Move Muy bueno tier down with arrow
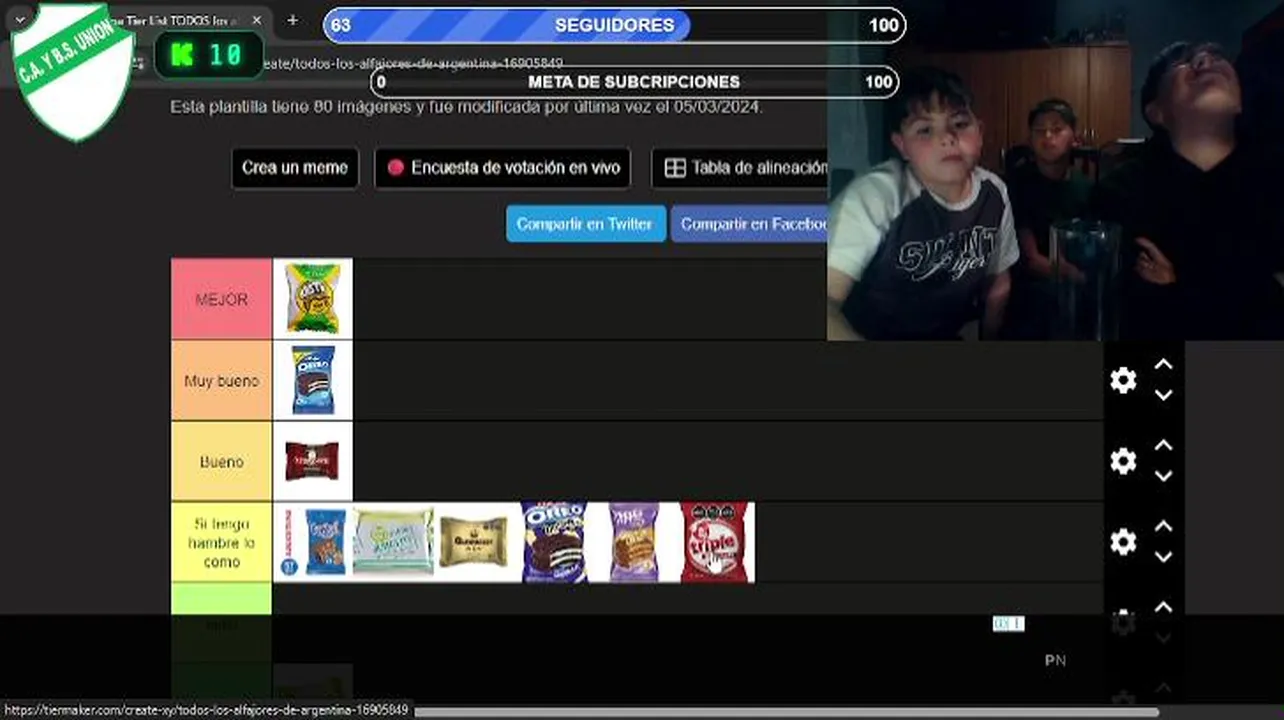Screen dimensions: 1284x720 (x=1163, y=395)
